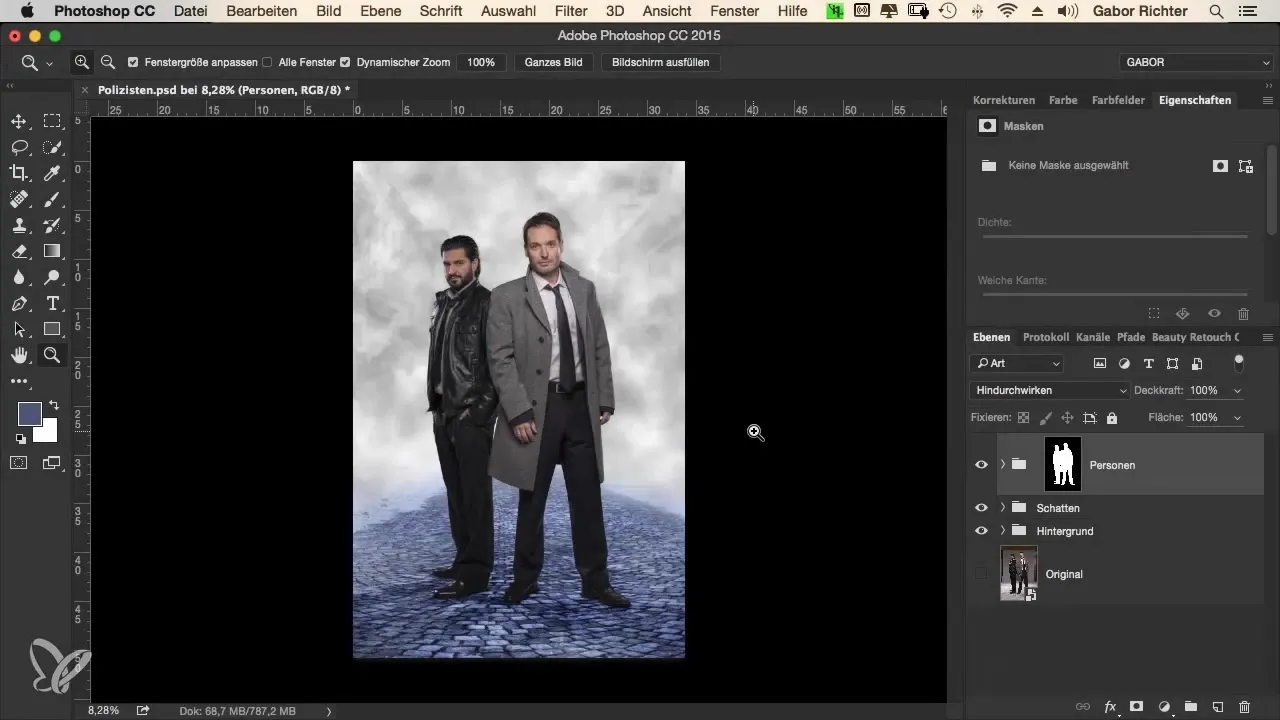
Task: Toggle Fenstergröße anpassen checkbox
Action: pos(134,62)
